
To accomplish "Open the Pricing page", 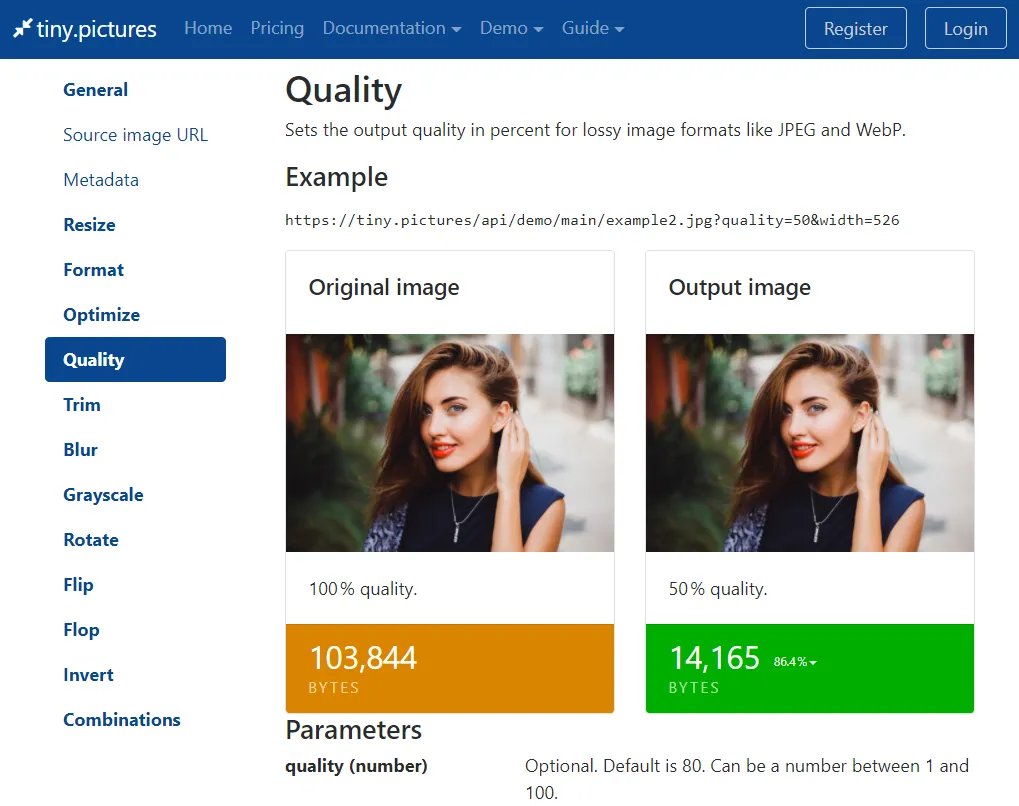I will coord(277,28).
